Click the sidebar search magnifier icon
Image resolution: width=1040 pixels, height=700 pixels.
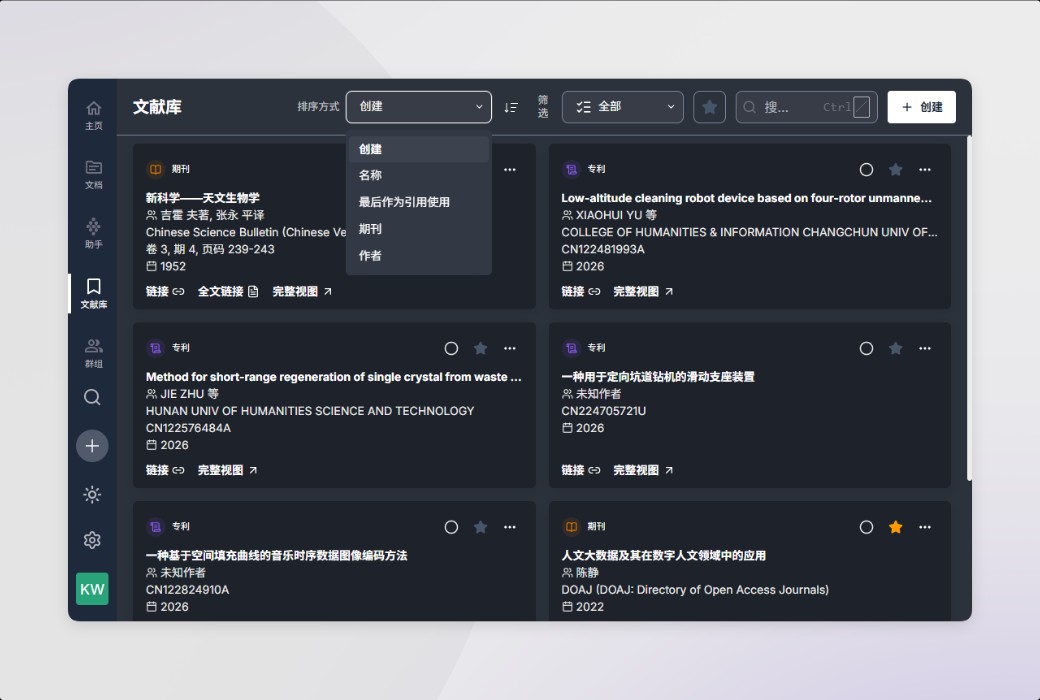pyautogui.click(x=92, y=397)
